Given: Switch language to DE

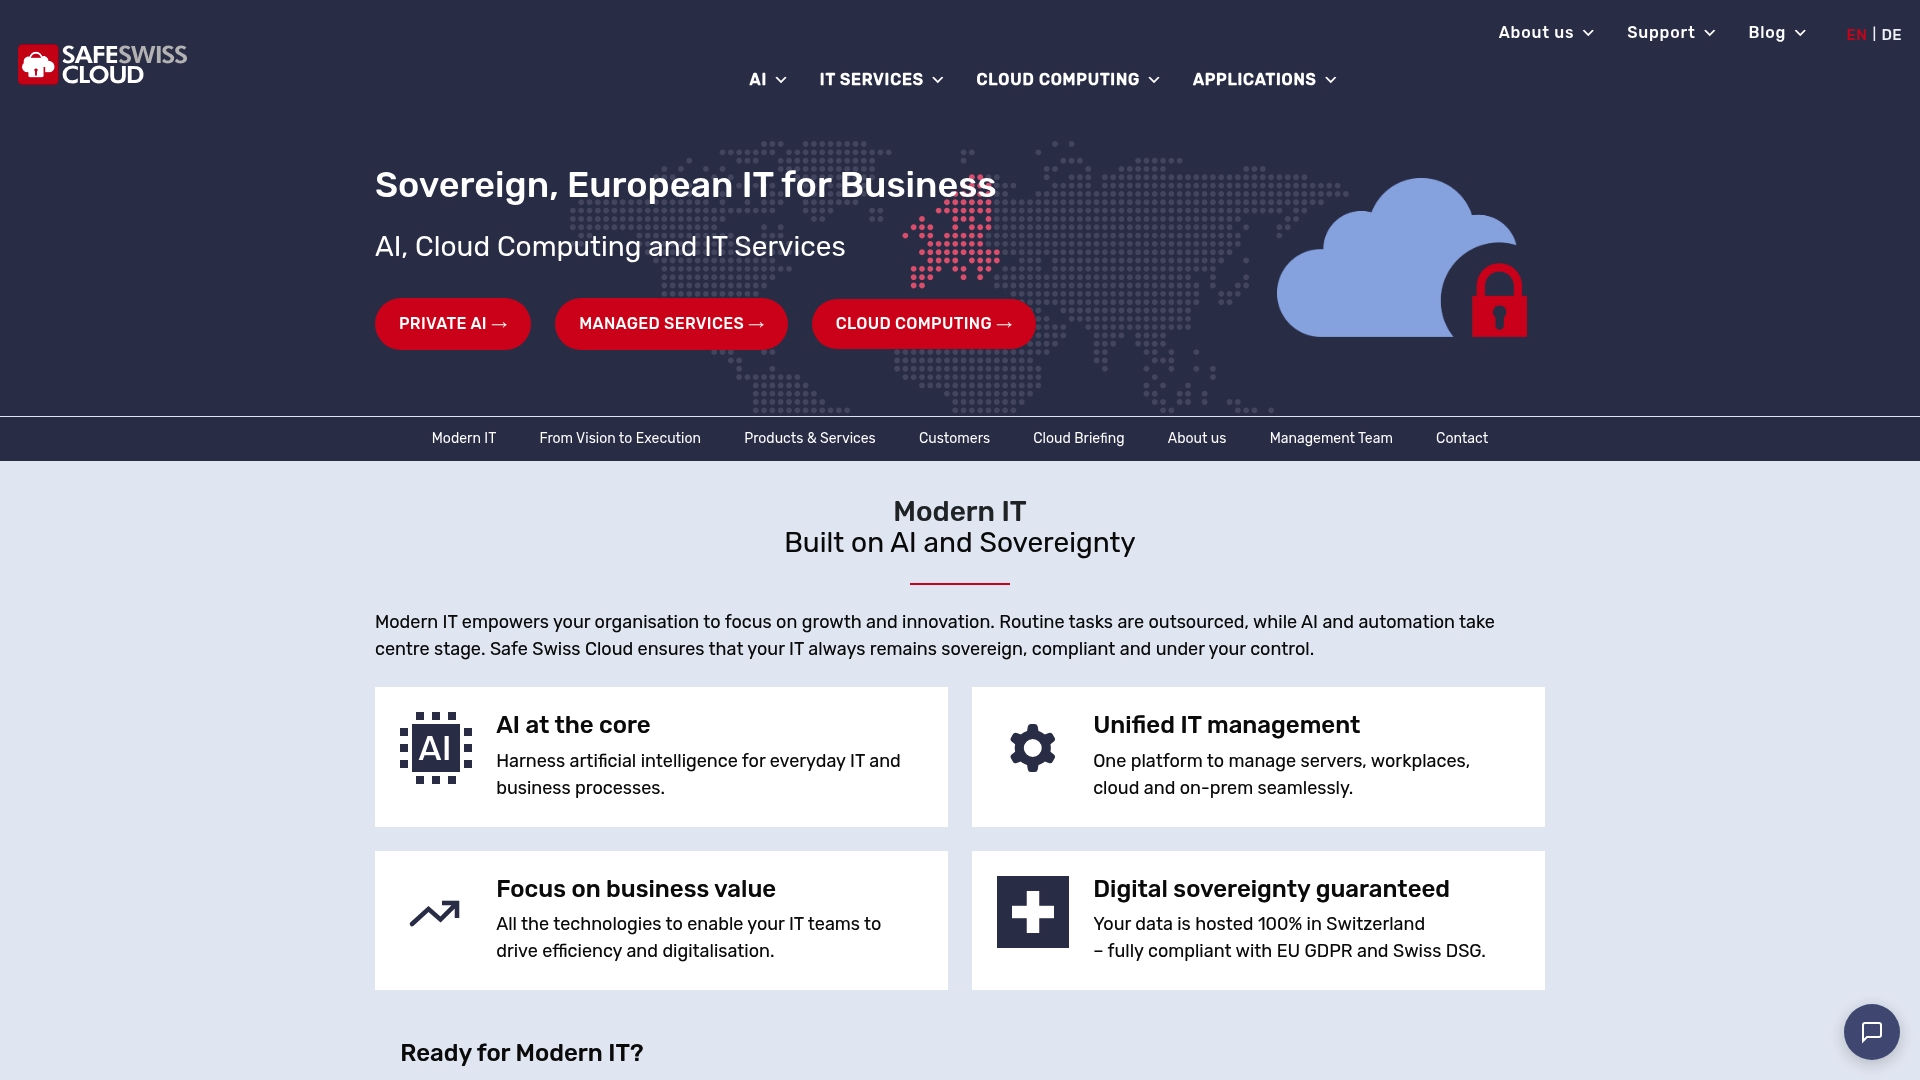Looking at the screenshot, I should (1891, 35).
